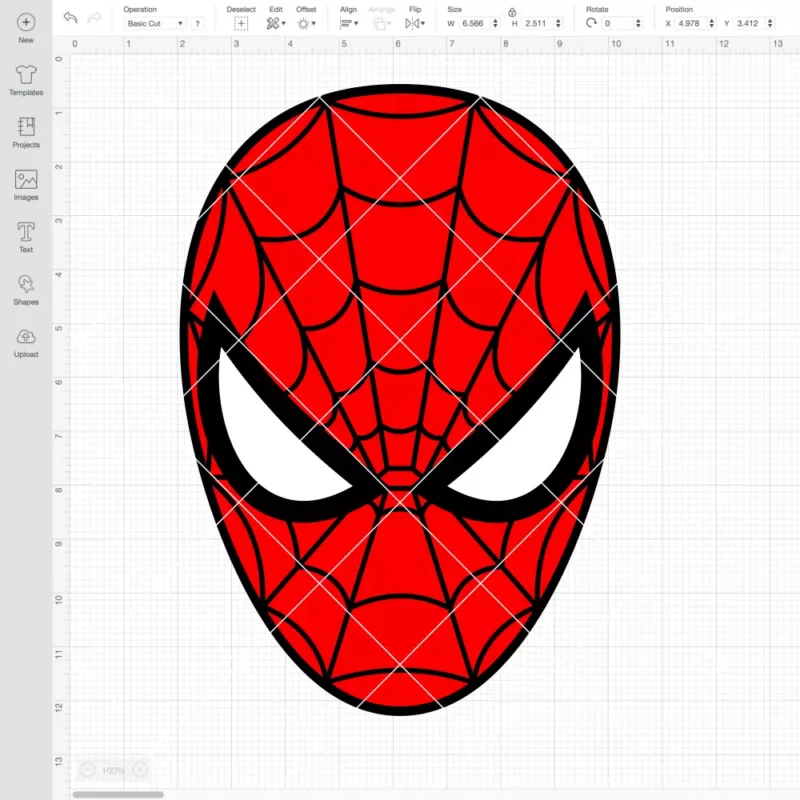Adjust the Height stepper arrows
Viewport: 800px width, 800px height.
click(558, 23)
